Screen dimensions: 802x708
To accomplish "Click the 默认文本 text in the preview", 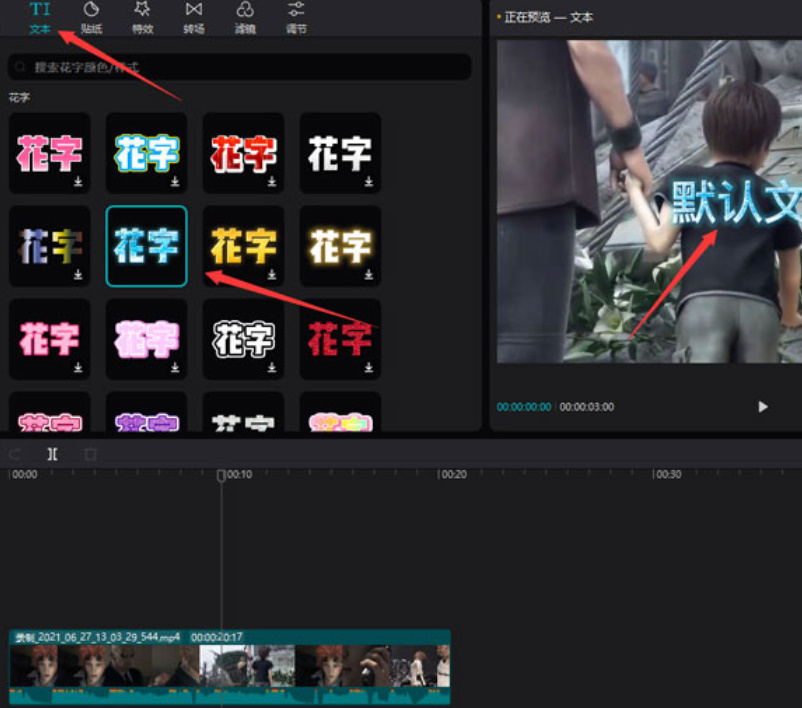I will click(735, 203).
